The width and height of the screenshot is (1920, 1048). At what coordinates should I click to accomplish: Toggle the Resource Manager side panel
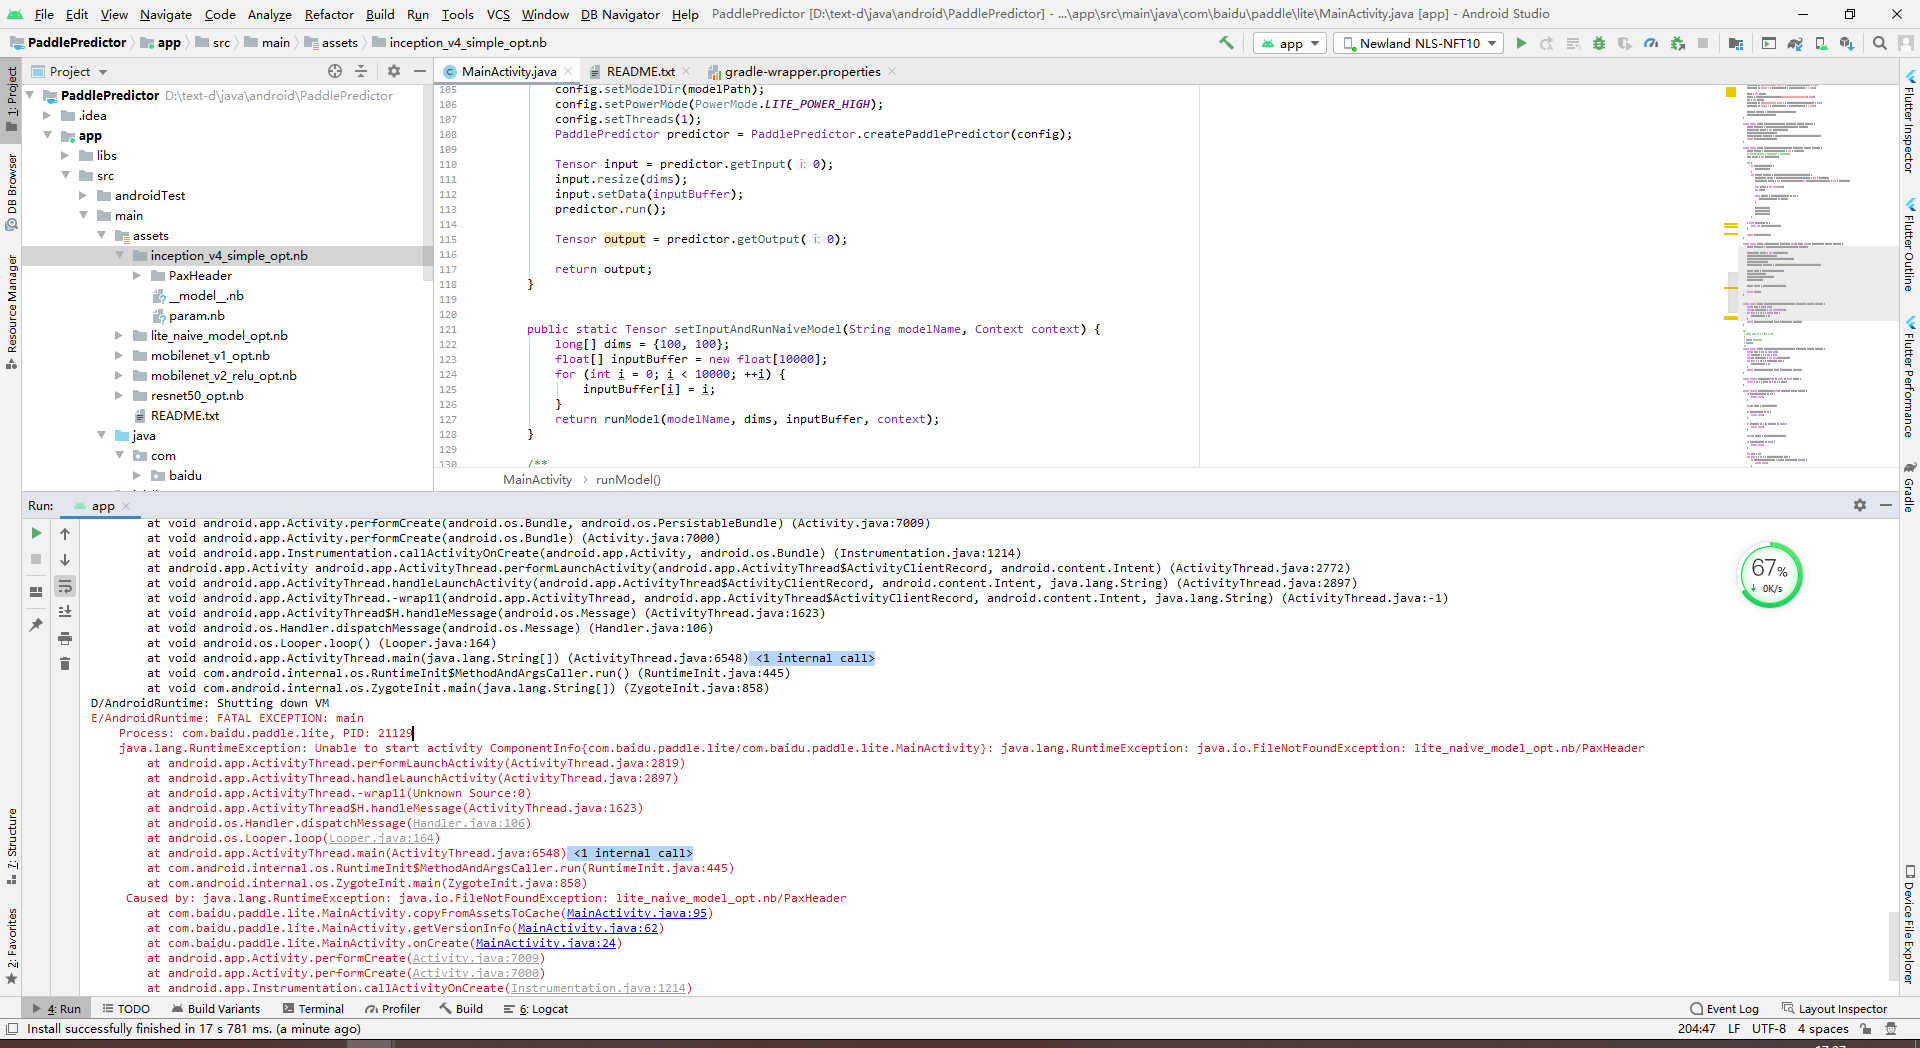coord(11,311)
